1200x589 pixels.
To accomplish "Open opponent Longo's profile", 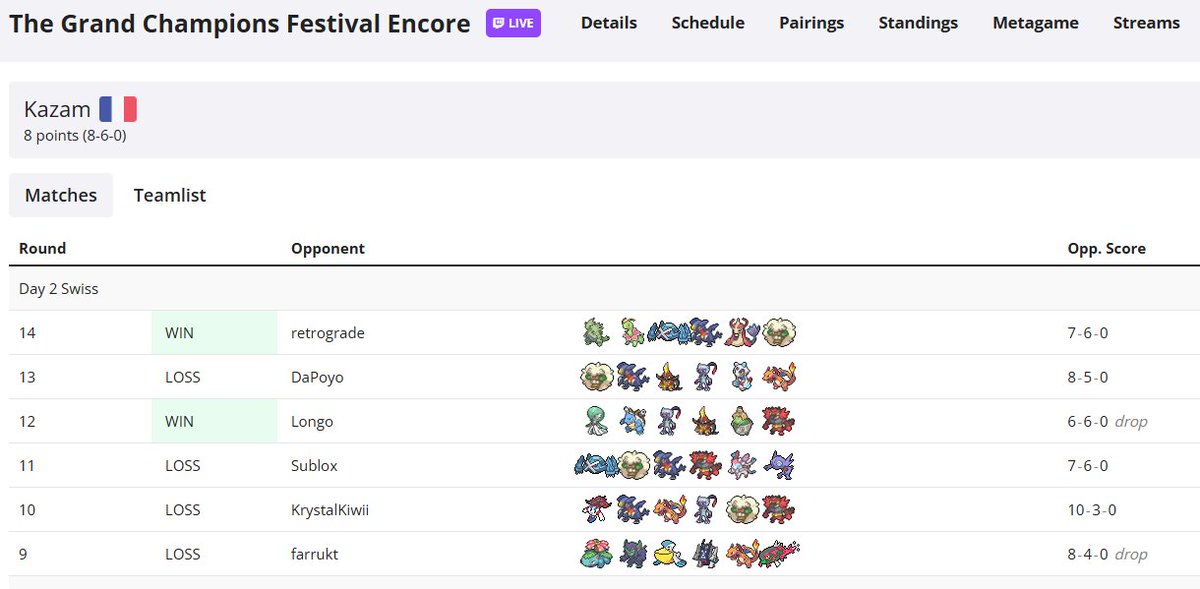I will (312, 421).
